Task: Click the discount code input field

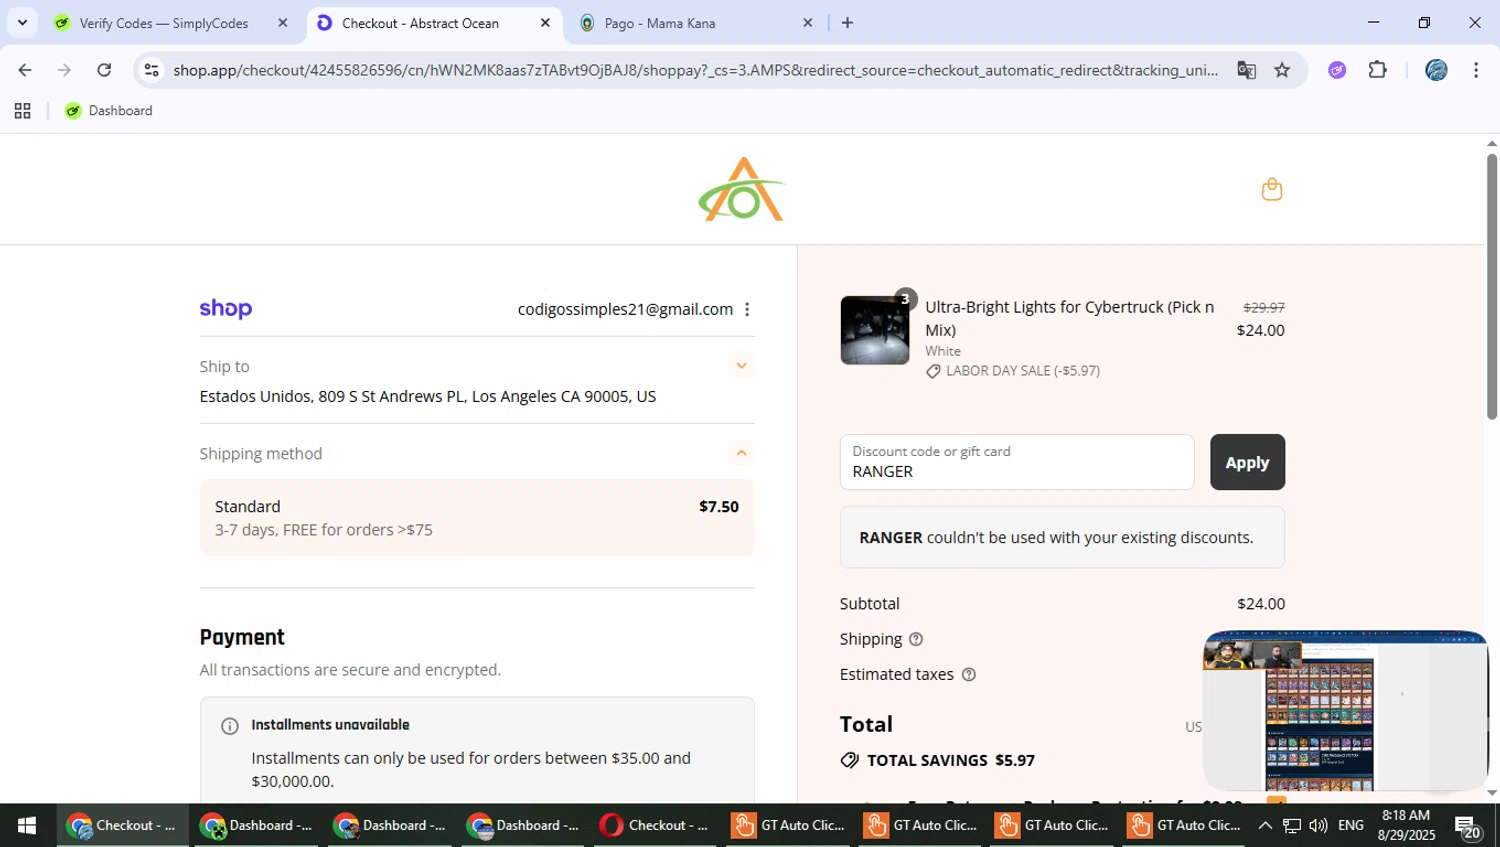Action: click(1017, 462)
